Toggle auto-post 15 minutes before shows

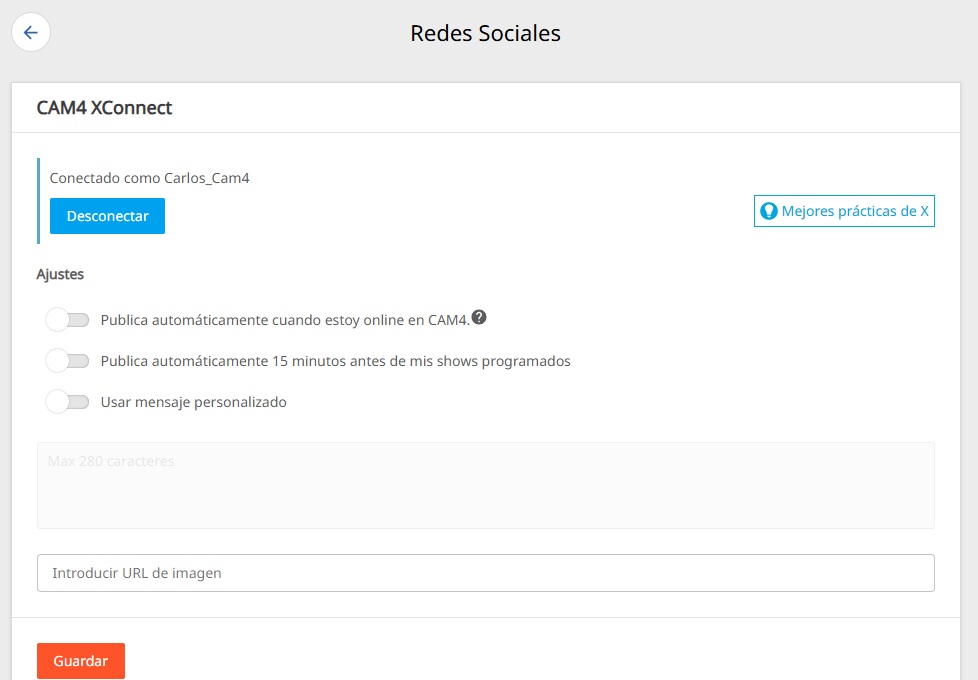[x=67, y=361]
